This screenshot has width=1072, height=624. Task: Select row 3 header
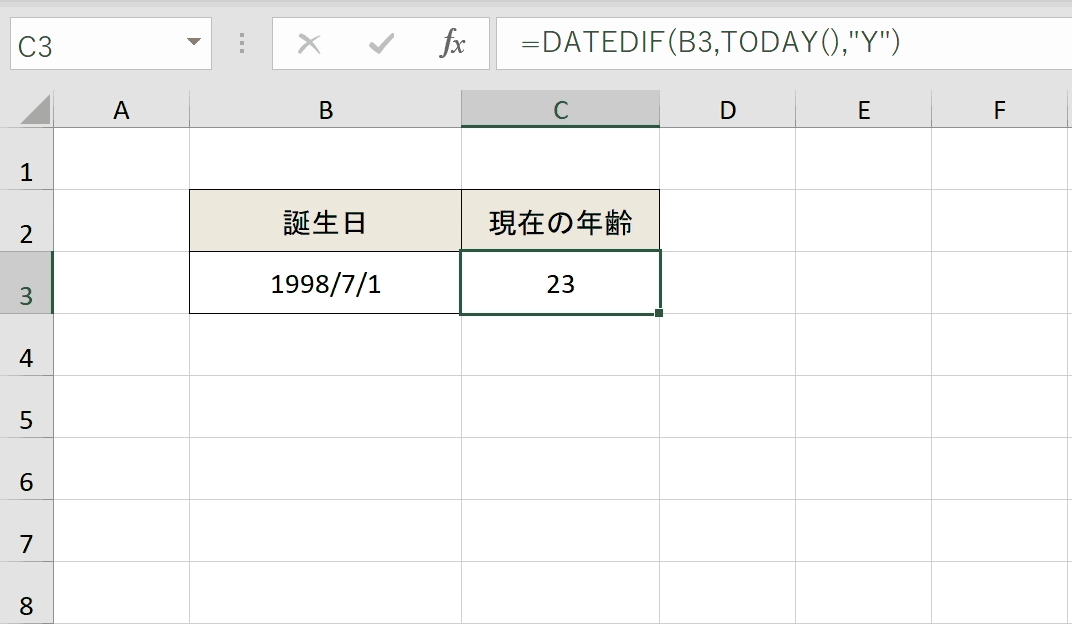point(26,282)
